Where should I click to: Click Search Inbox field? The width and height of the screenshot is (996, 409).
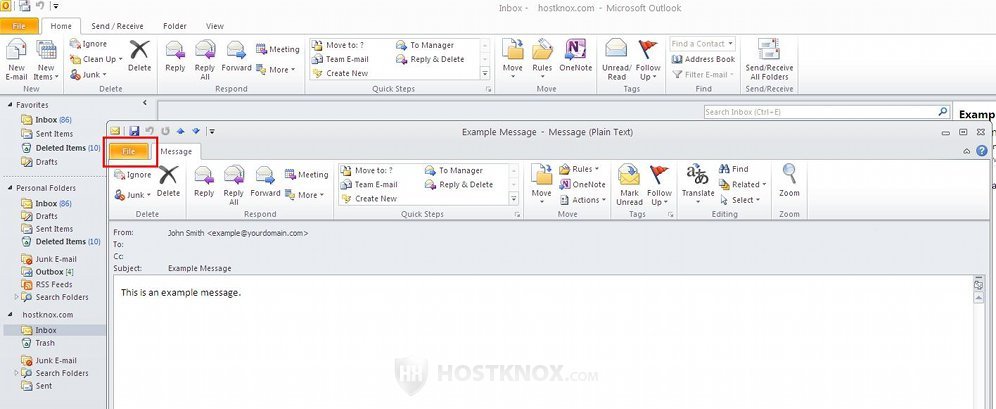click(x=826, y=112)
